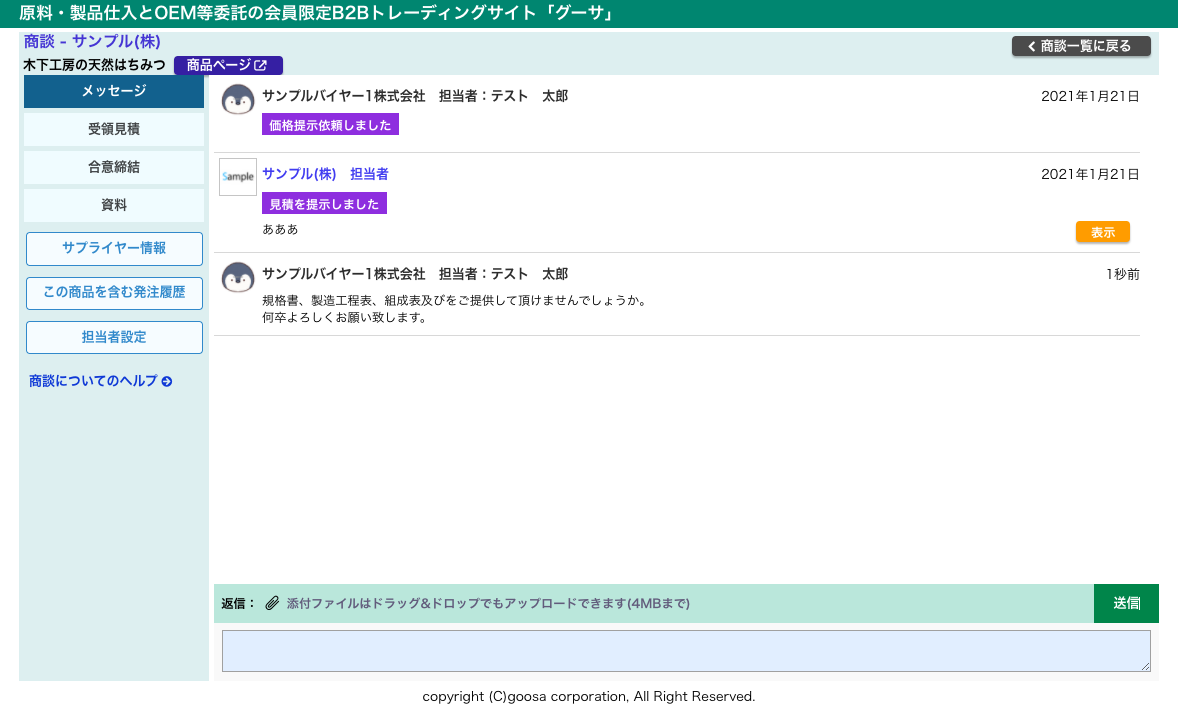Click into the reply message text area
The image size is (1178, 709).
(x=686, y=651)
